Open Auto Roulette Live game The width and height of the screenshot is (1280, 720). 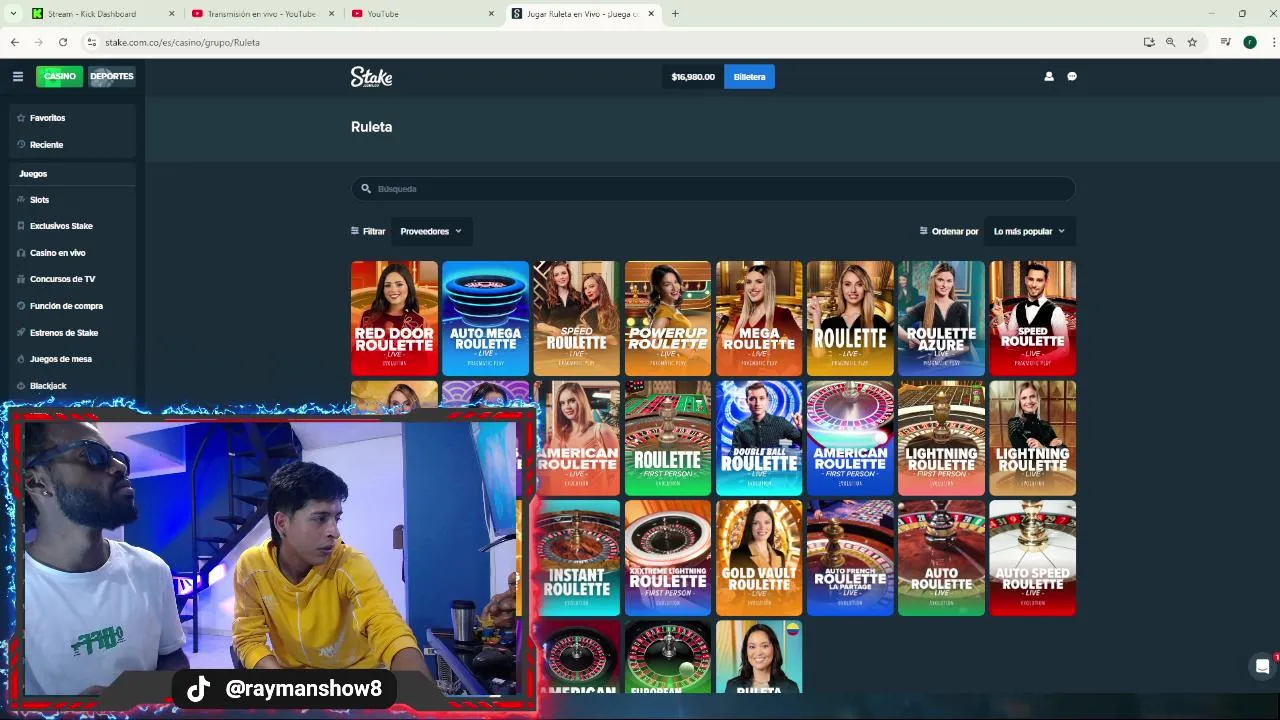pyautogui.click(x=941, y=558)
